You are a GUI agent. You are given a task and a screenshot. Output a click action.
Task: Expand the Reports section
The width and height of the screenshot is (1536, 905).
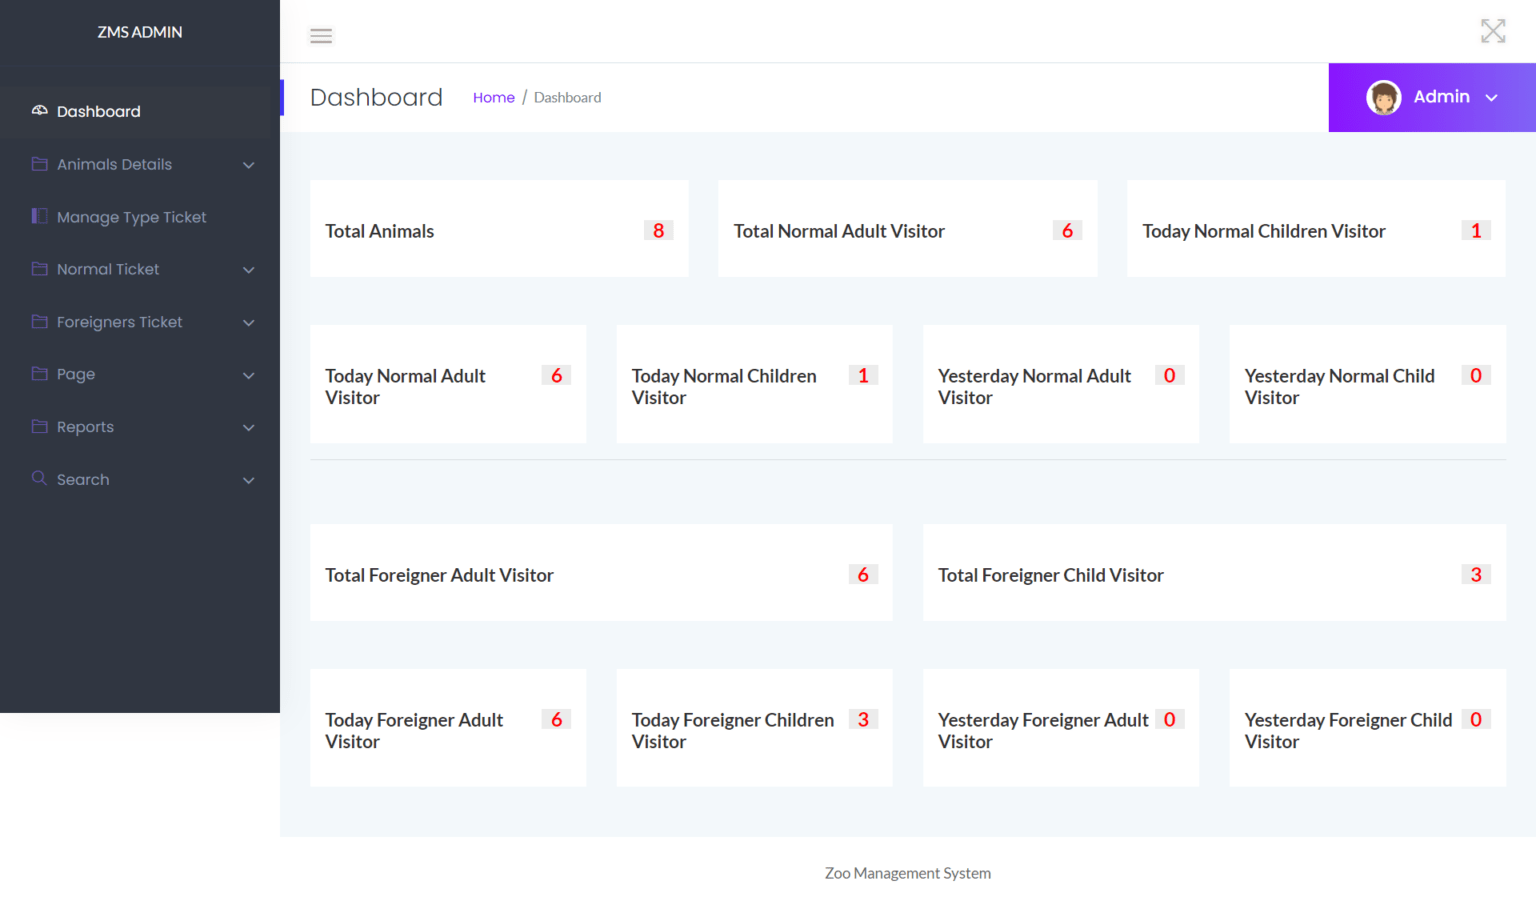[x=248, y=427]
